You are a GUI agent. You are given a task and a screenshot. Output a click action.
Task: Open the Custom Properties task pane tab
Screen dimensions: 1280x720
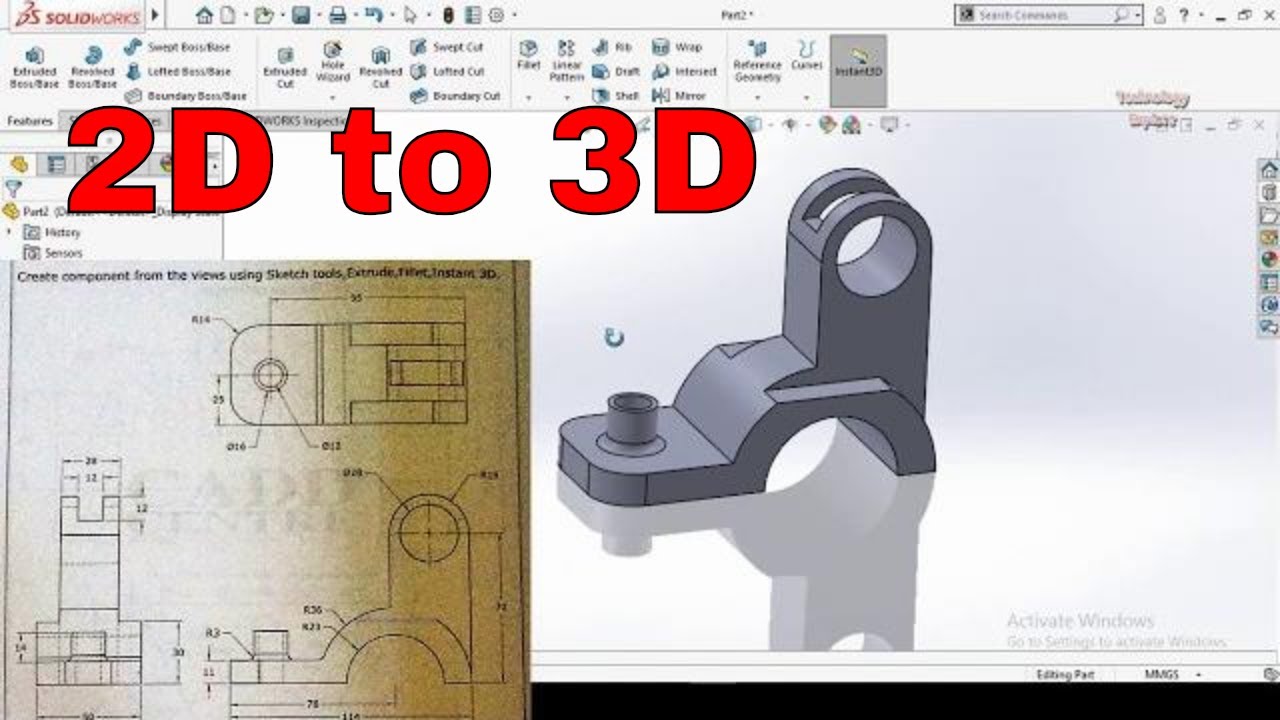(x=1269, y=282)
